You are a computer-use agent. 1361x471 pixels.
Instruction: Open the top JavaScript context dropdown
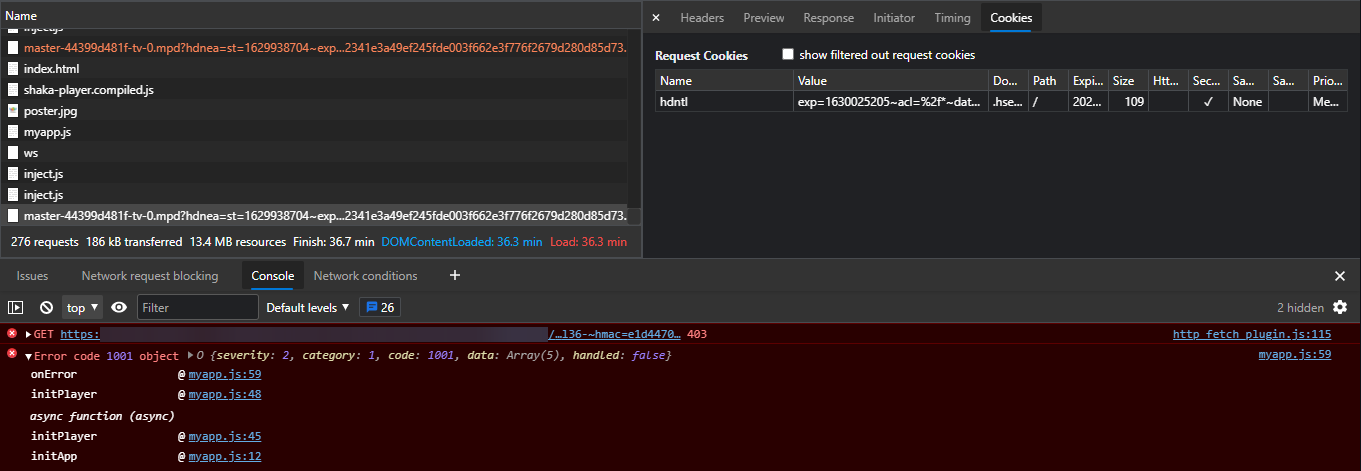point(83,308)
